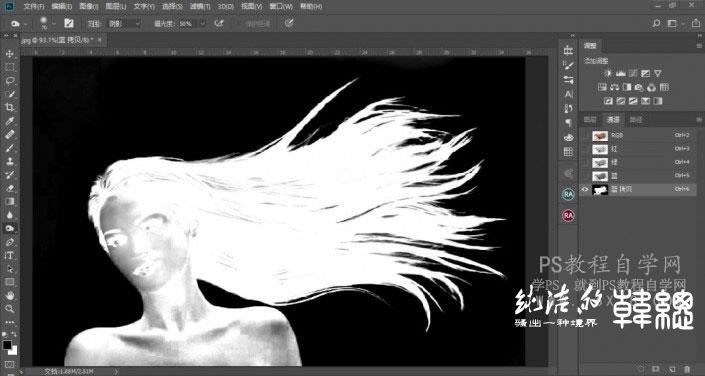Toggle the brush settings panel button
Image resolution: width=705 pixels, height=376 pixels.
pos(69,23)
